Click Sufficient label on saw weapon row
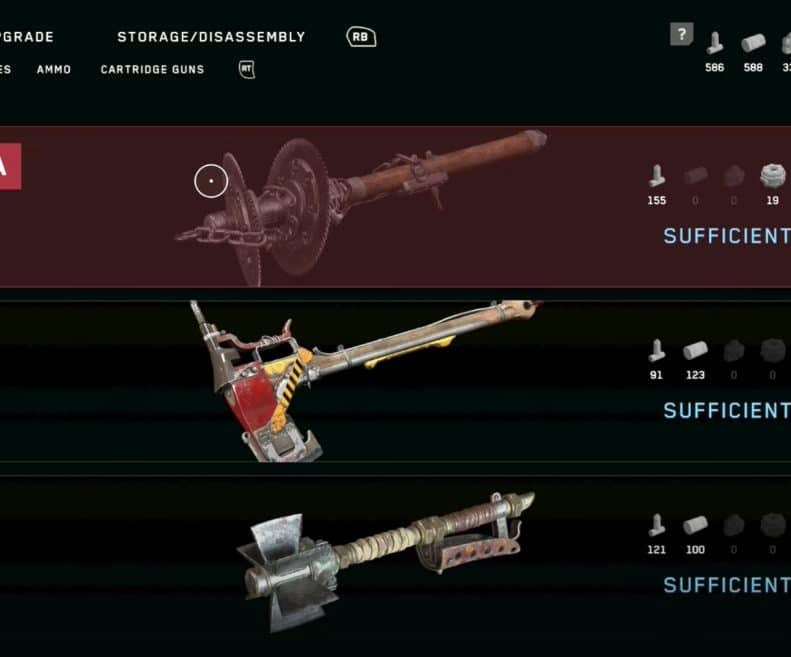 coord(727,236)
